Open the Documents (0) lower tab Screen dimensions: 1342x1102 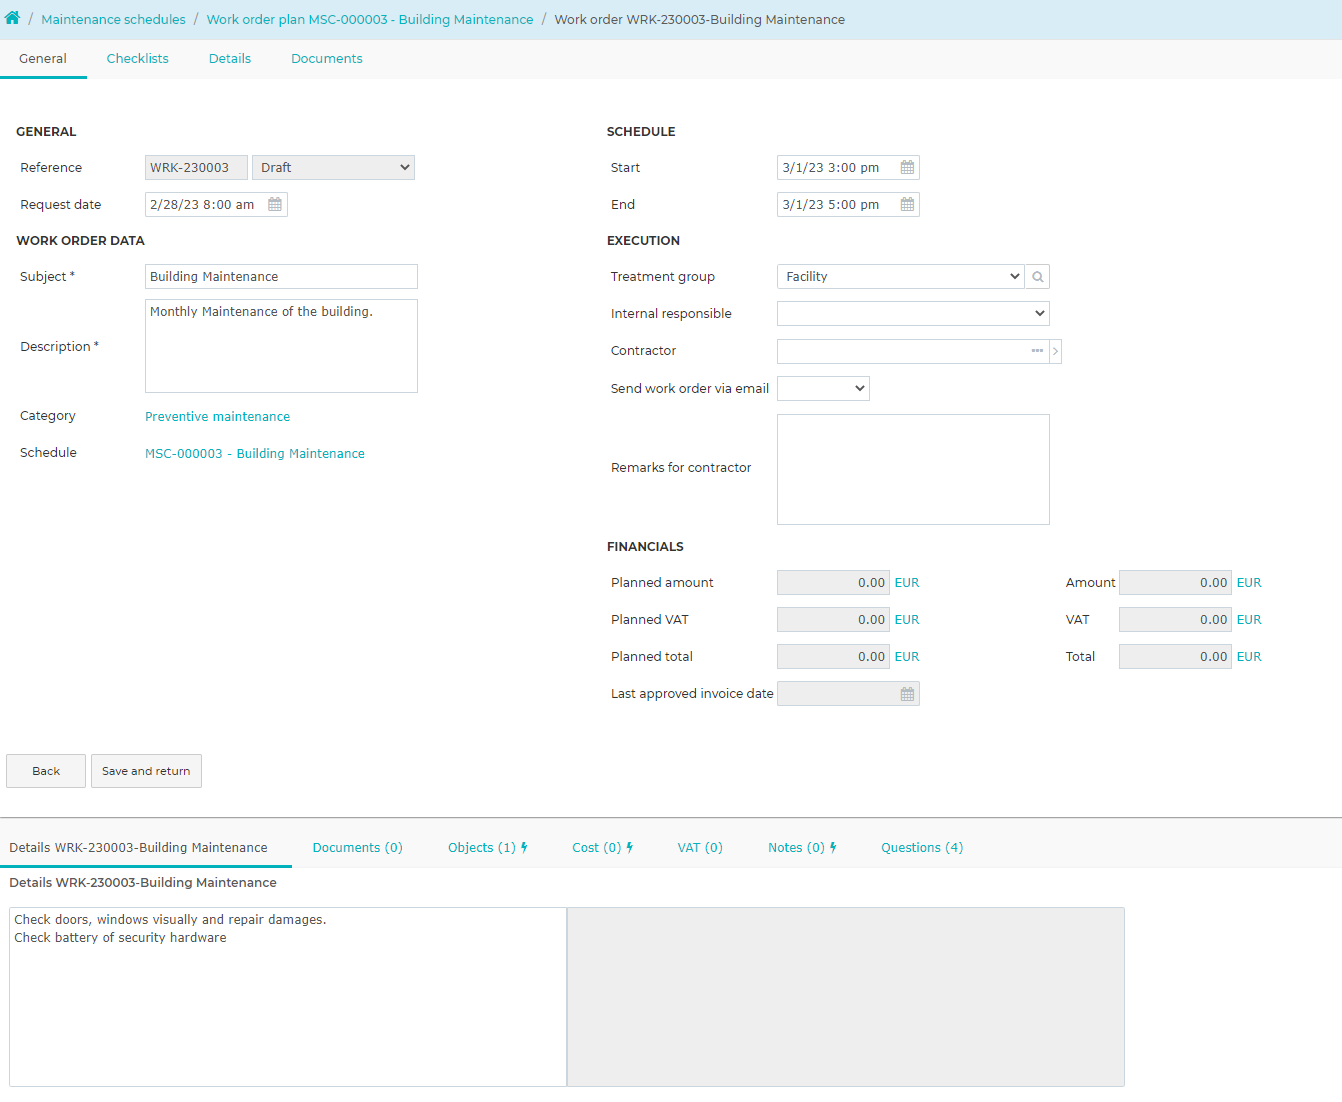point(357,848)
